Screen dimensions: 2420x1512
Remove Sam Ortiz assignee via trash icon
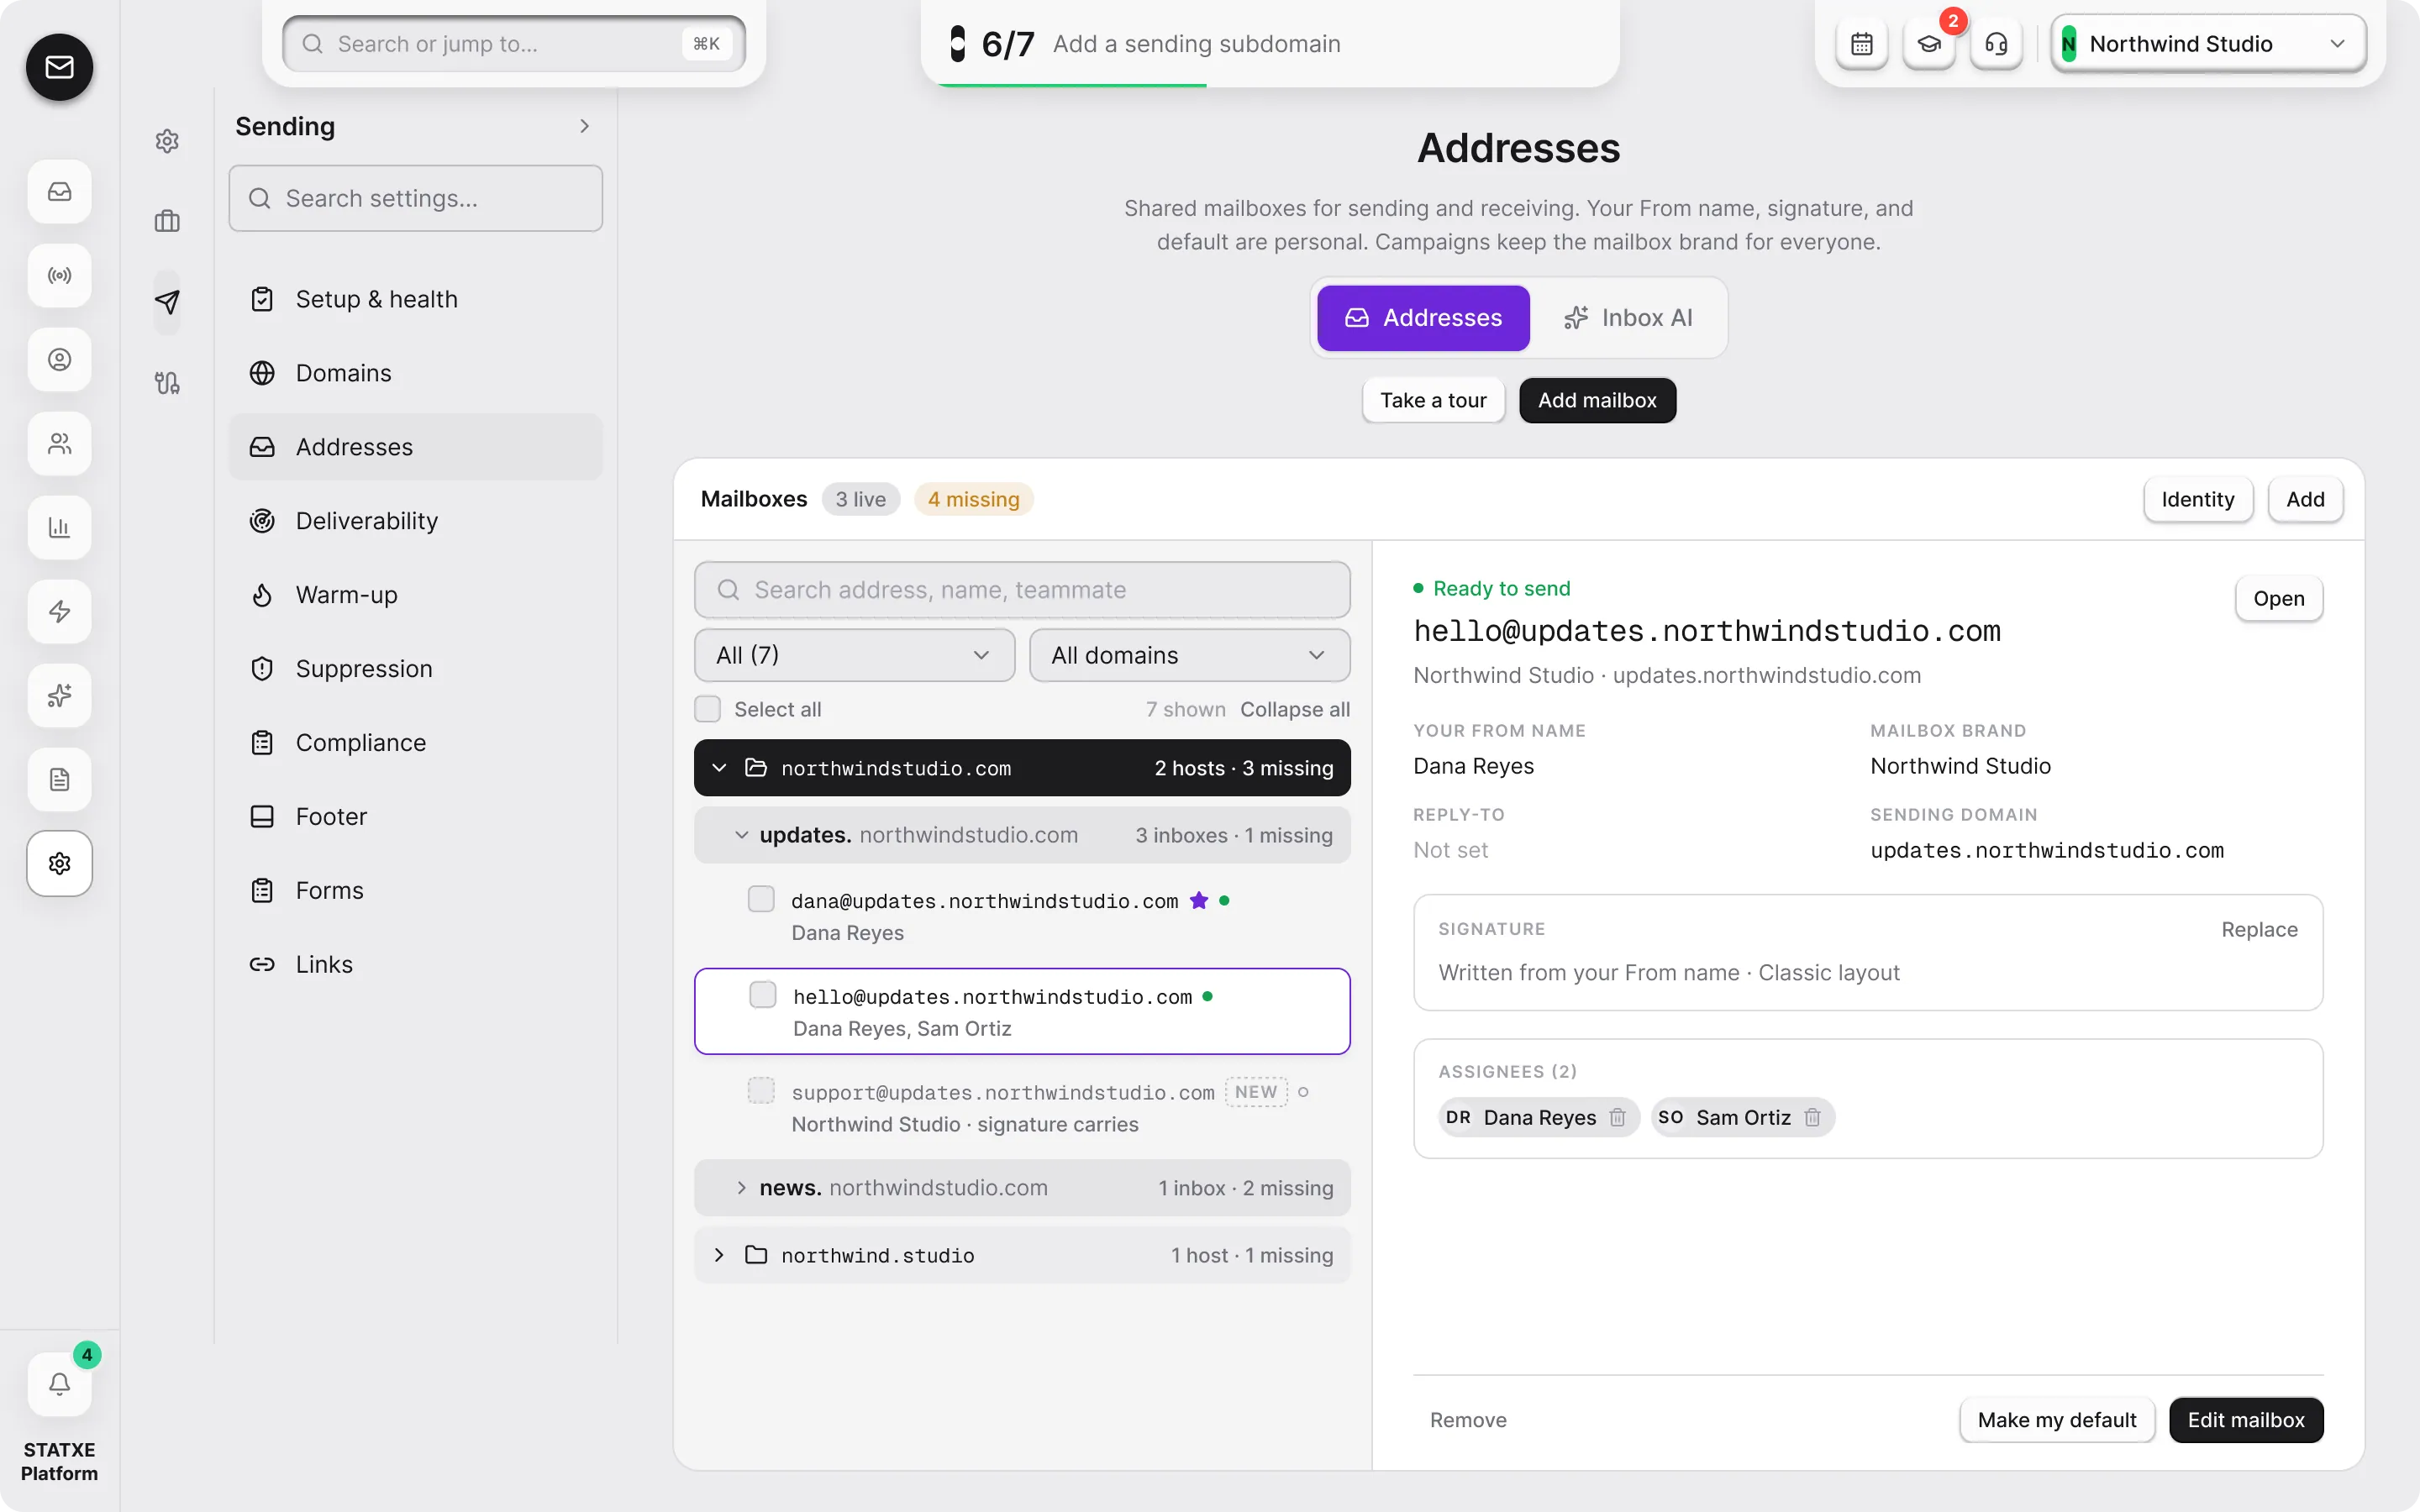point(1812,1117)
